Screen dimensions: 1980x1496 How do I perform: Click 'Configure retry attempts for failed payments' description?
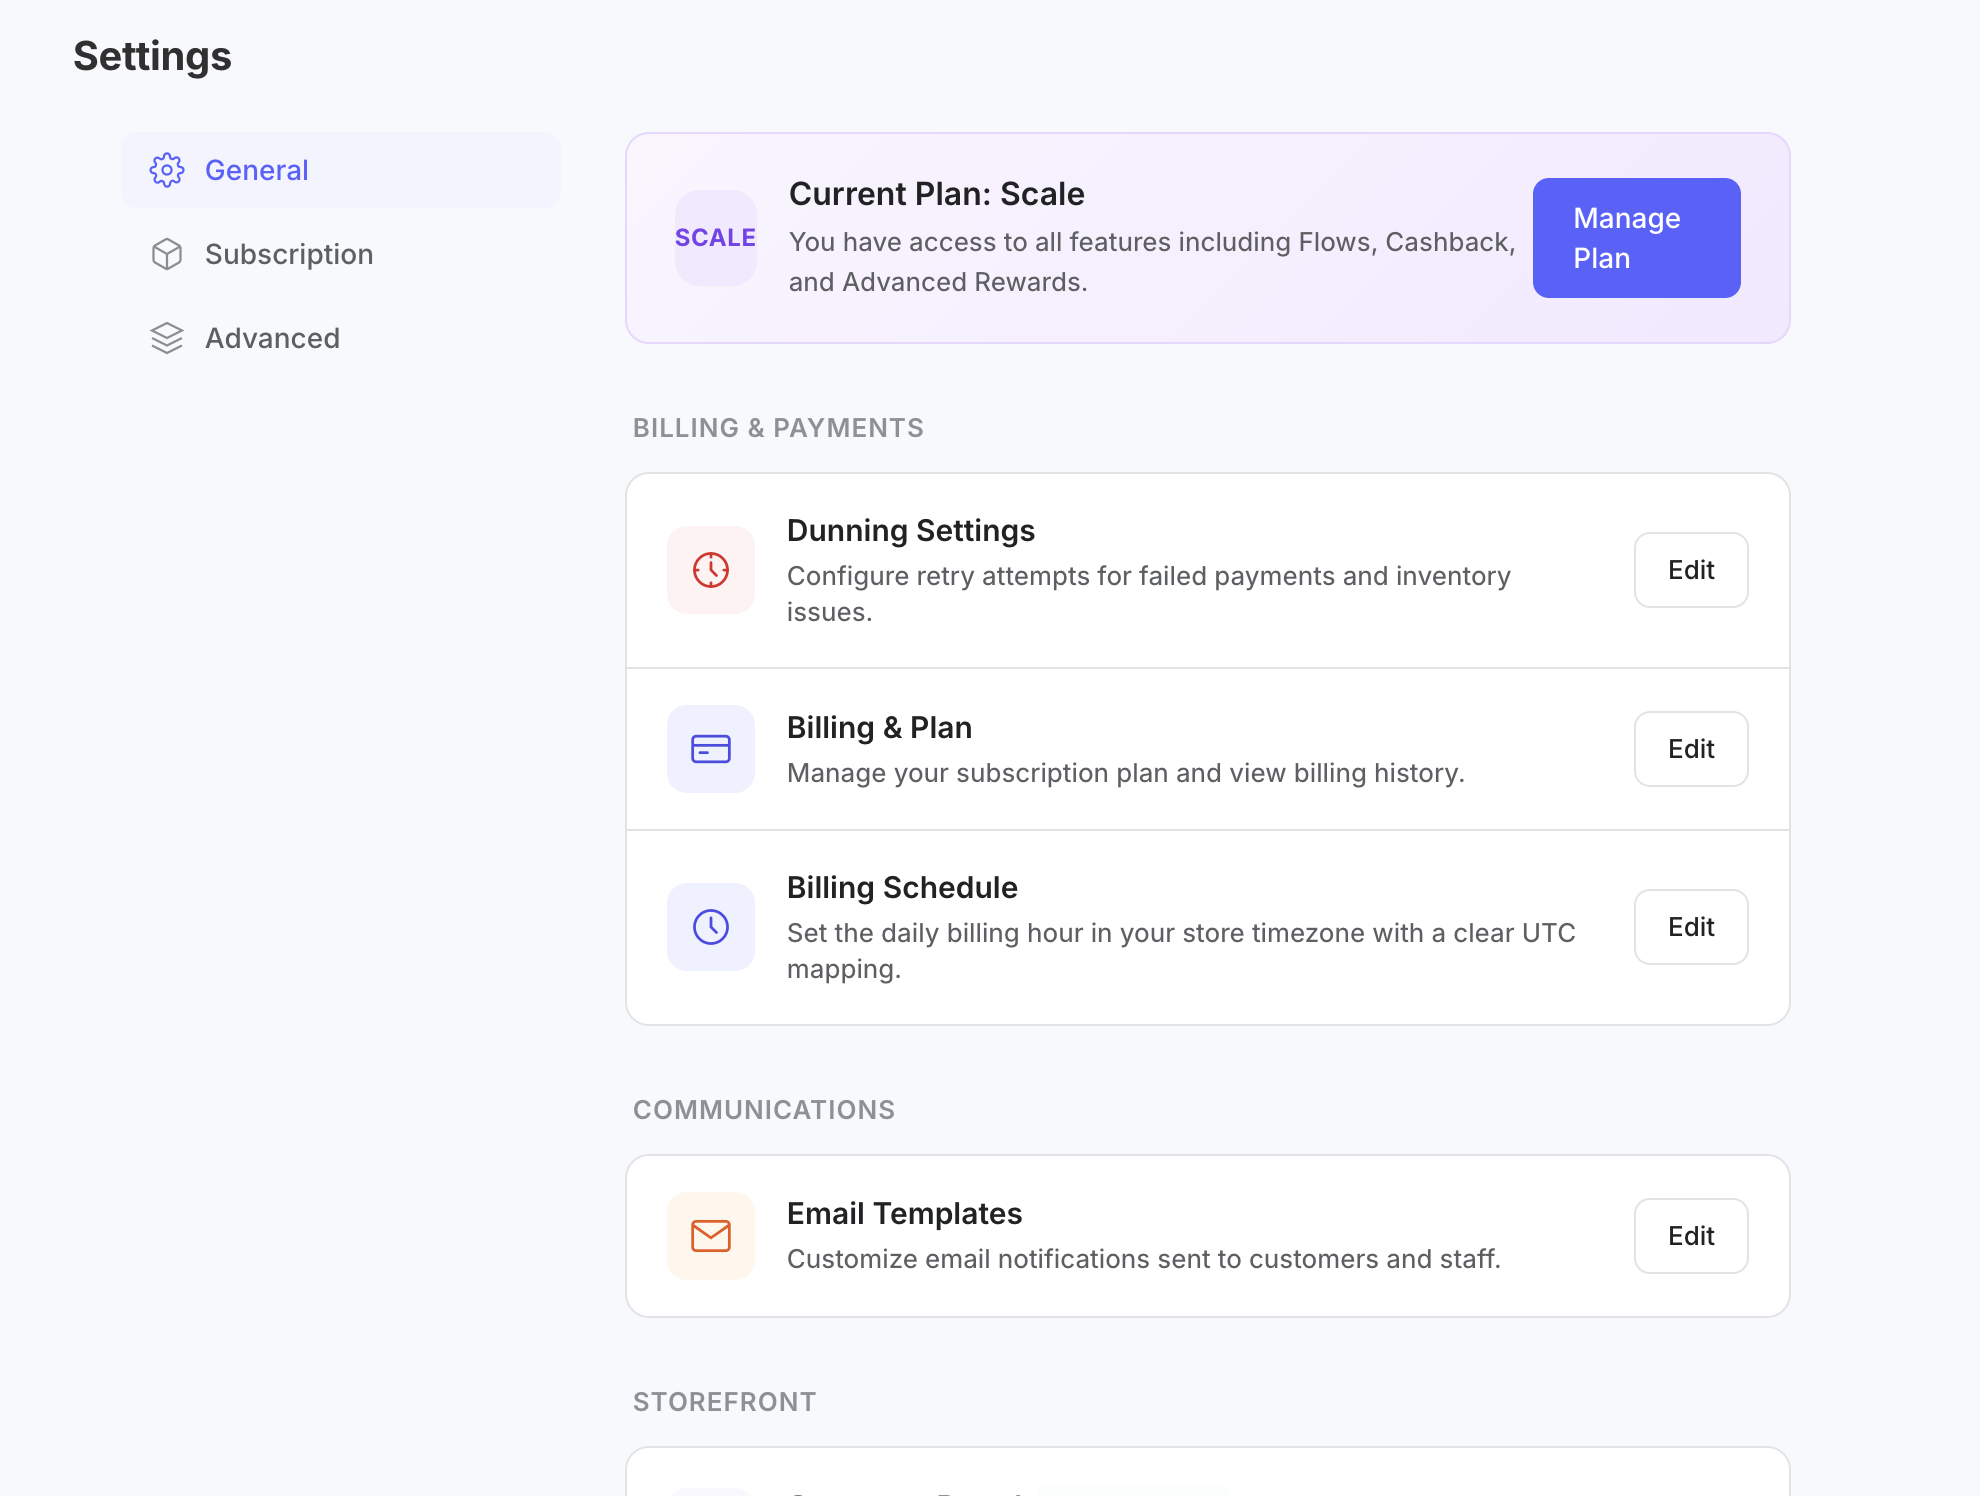(x=1149, y=594)
